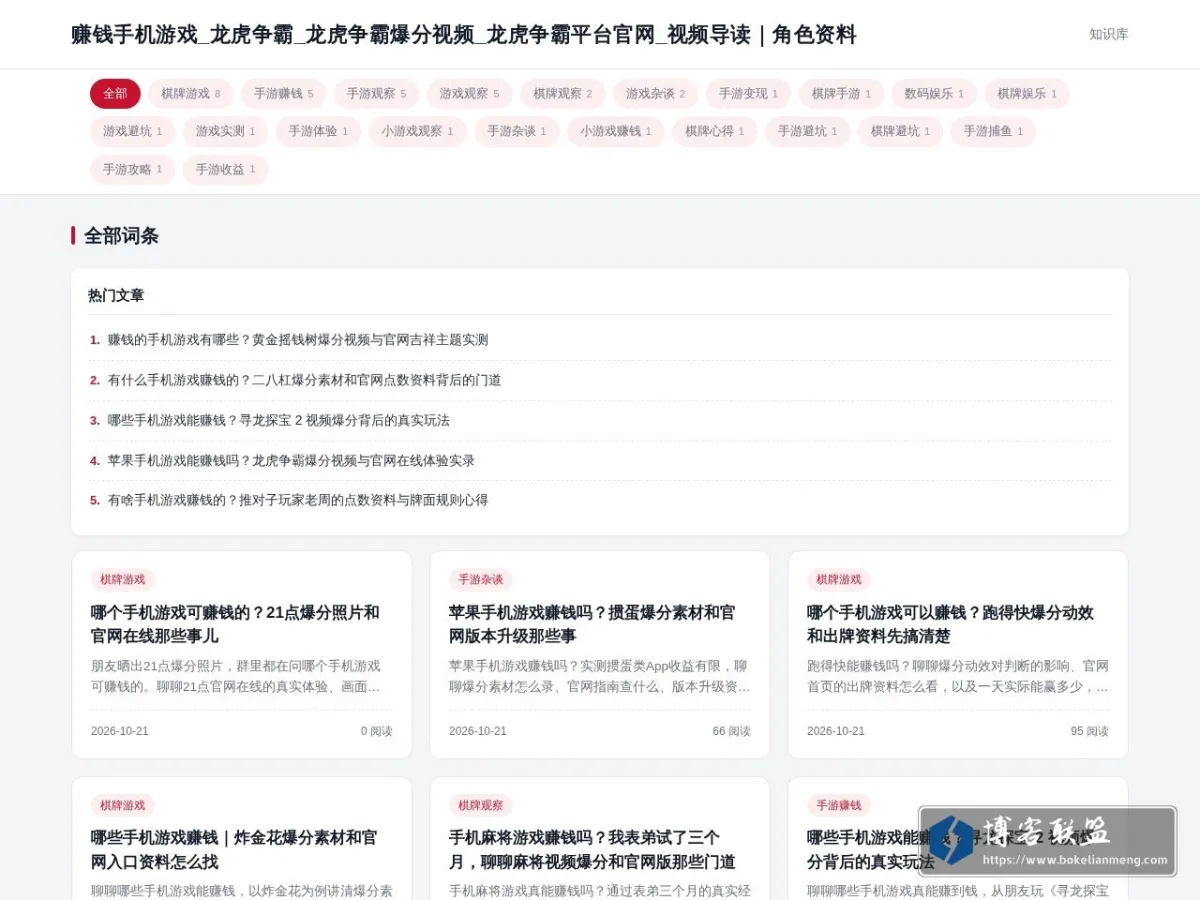Screen dimensions: 1200x900
Task: Filter by 小游戏观察 1 tag
Action: coord(417,131)
